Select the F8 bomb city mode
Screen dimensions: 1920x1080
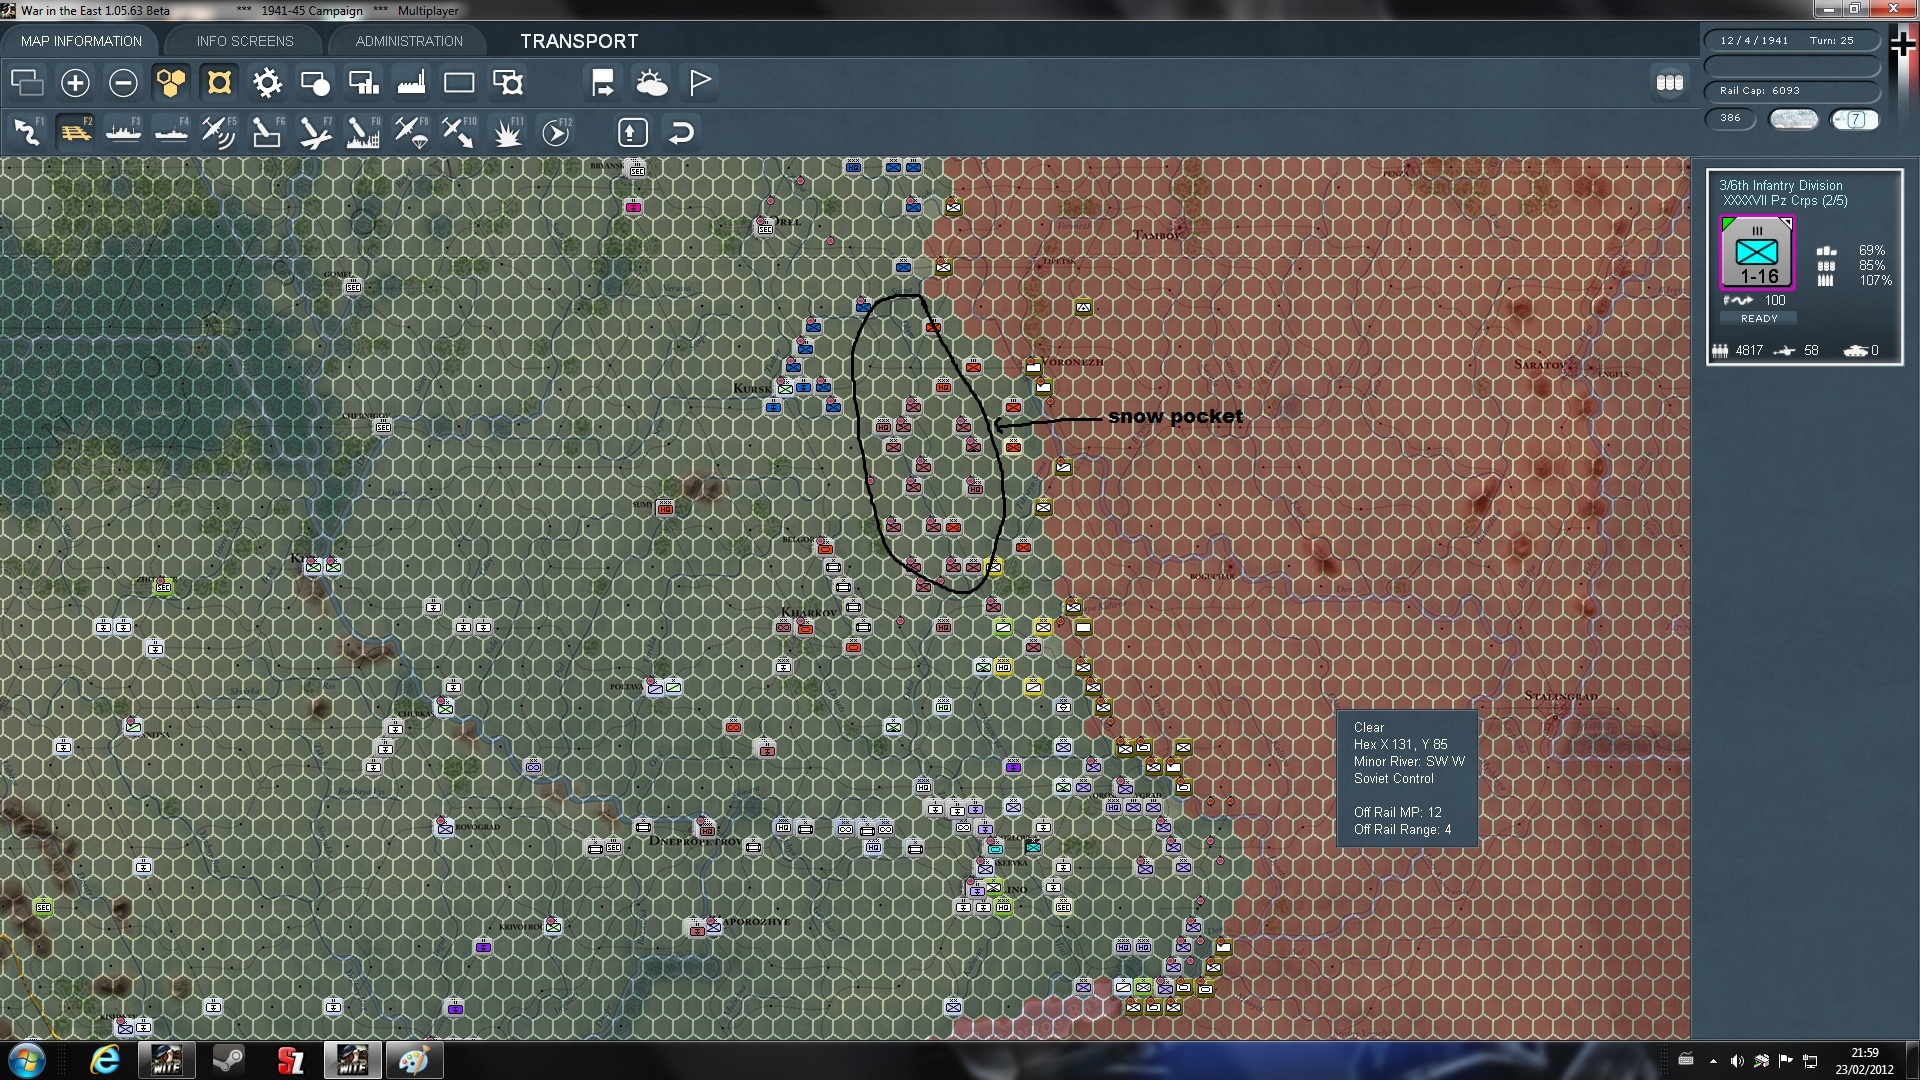click(363, 132)
